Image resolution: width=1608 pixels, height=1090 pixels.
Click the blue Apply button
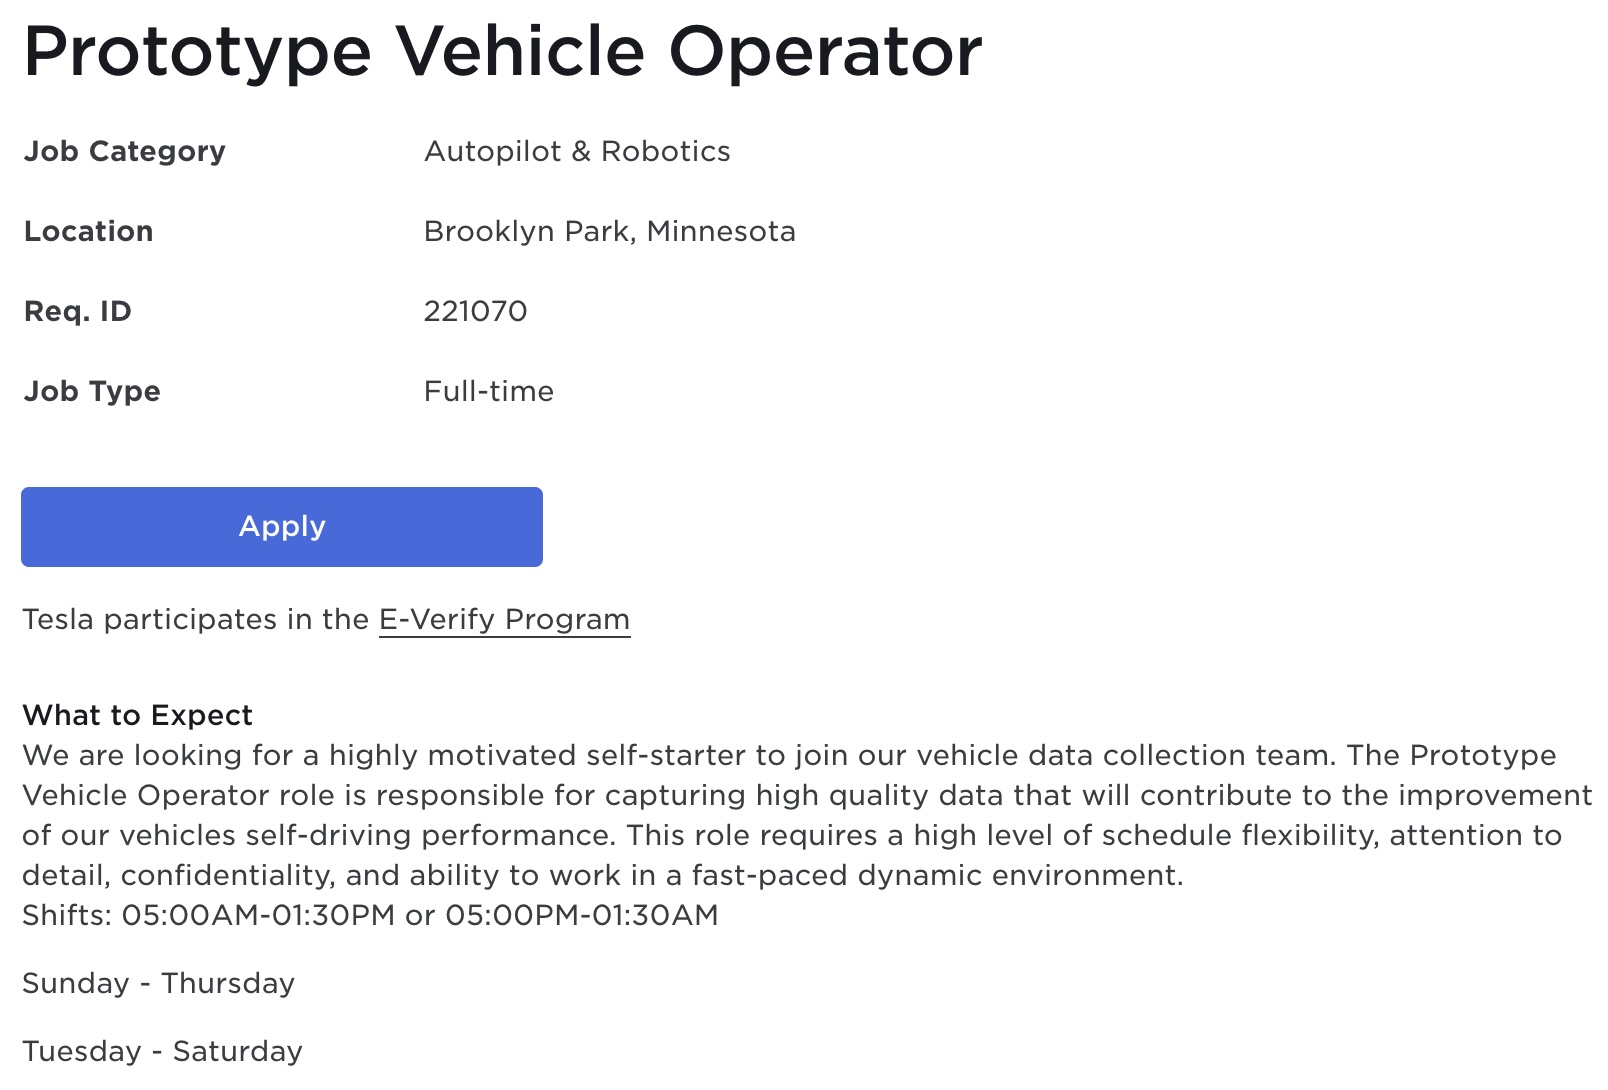(282, 527)
